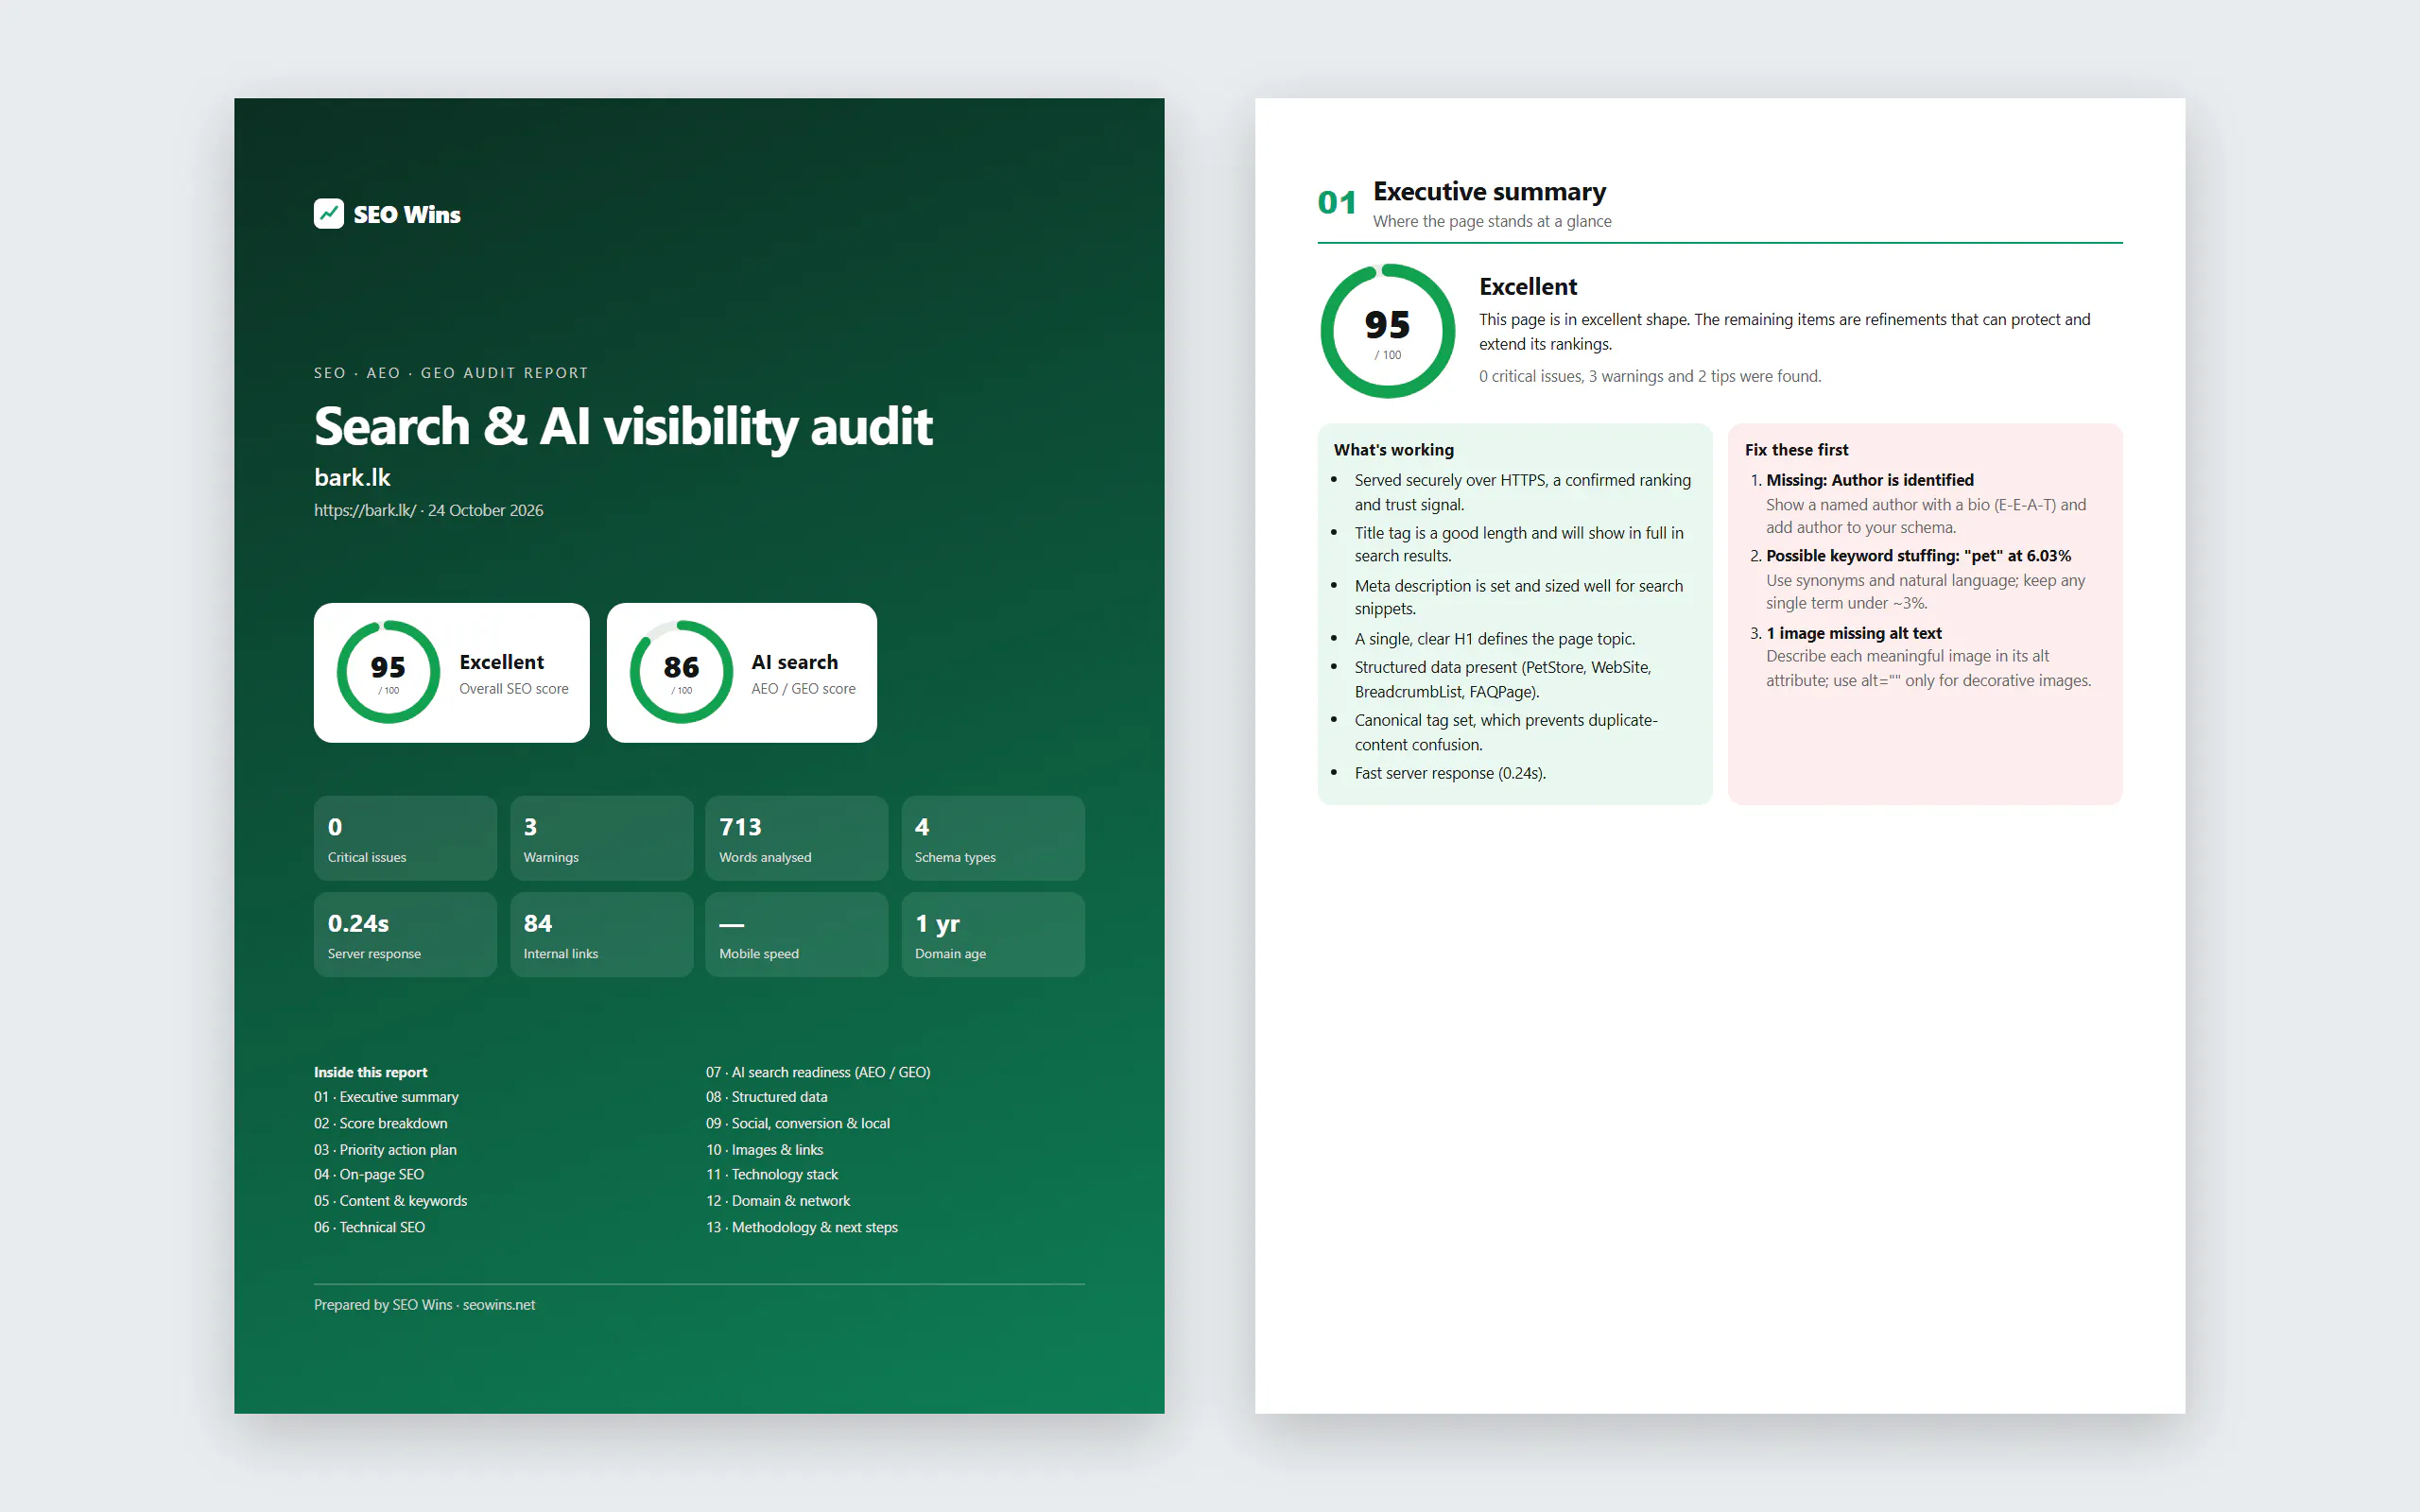Image resolution: width=2420 pixels, height=1512 pixels.
Task: Open contents entry 04 On-page SEO
Action: point(369,1174)
